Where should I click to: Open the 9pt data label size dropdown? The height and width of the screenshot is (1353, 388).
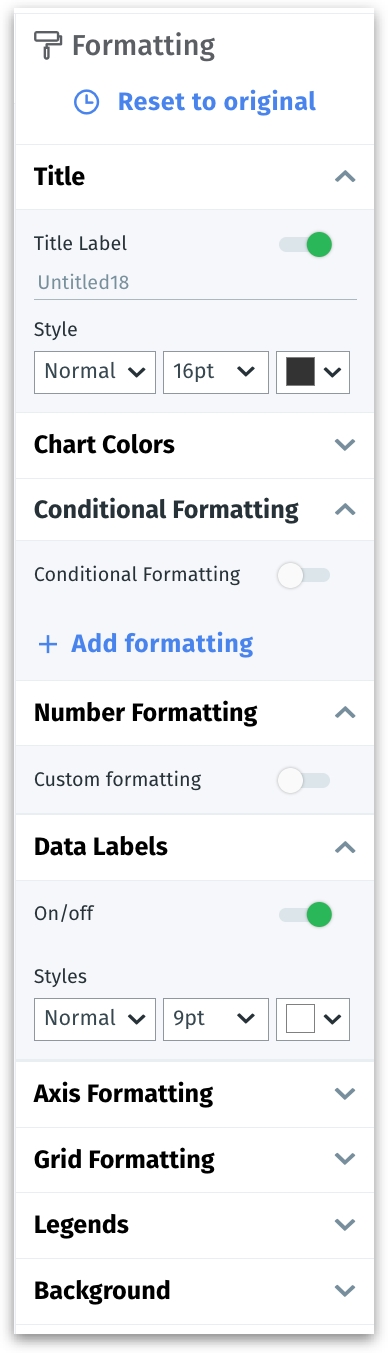coord(216,1019)
